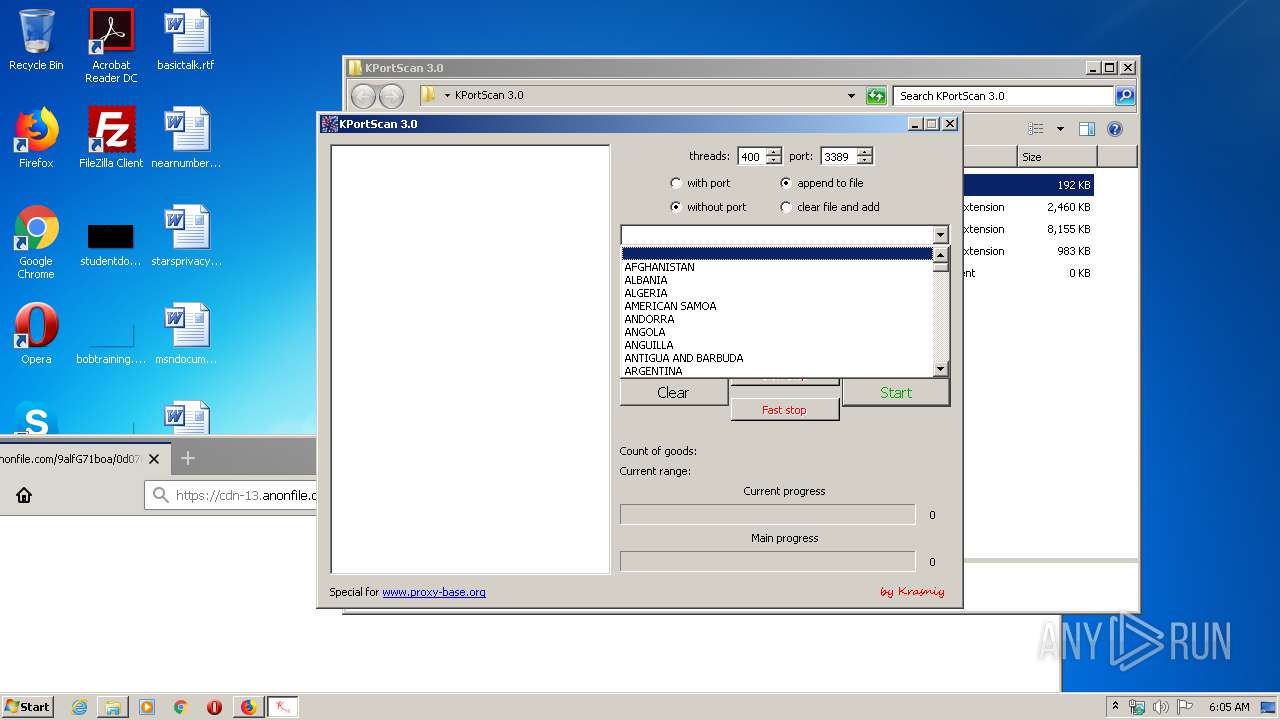The height and width of the screenshot is (720, 1280).
Task: Launch Firefox from the desktop shortcut
Action: click(36, 138)
